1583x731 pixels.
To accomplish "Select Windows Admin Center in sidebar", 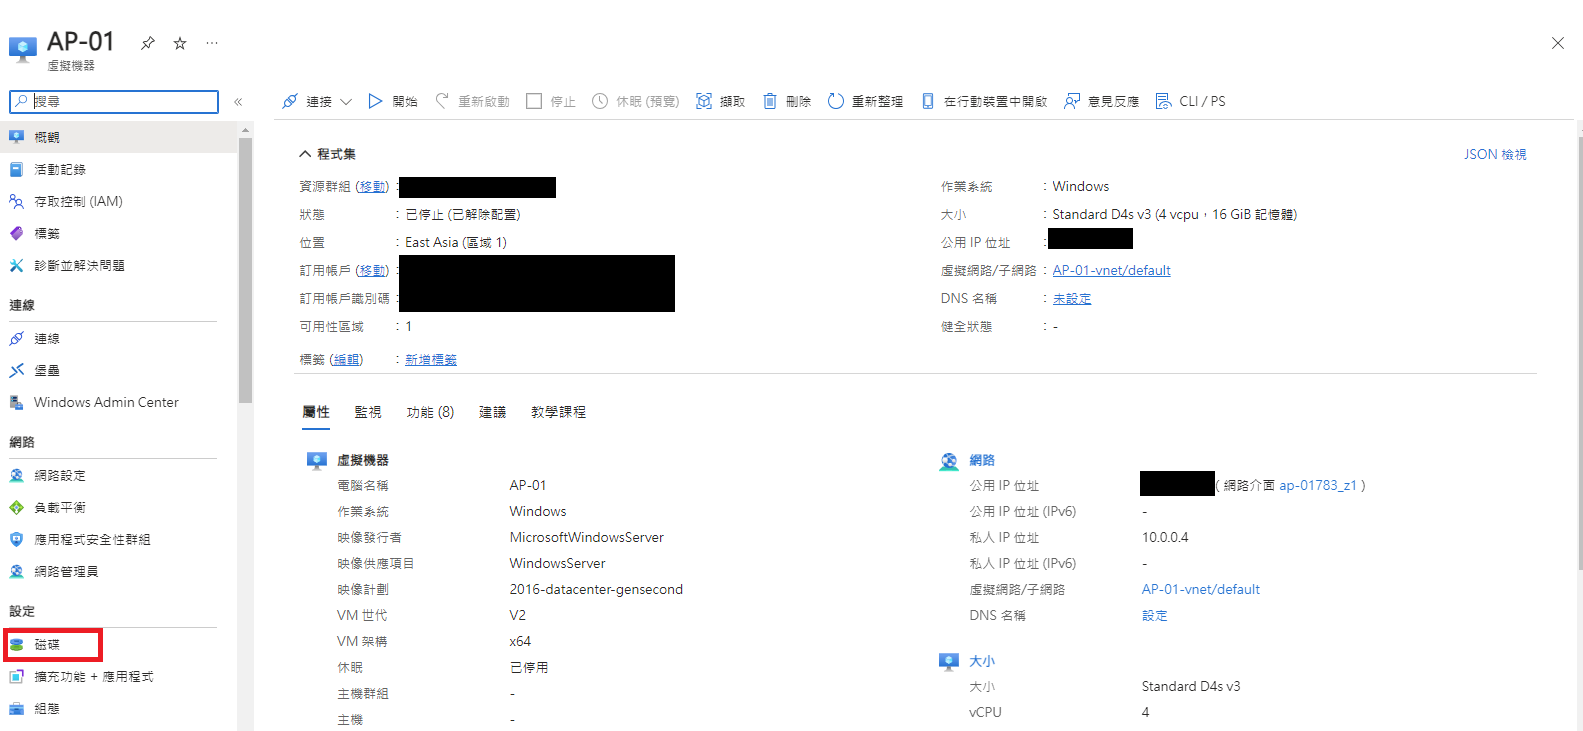I will 106,402.
